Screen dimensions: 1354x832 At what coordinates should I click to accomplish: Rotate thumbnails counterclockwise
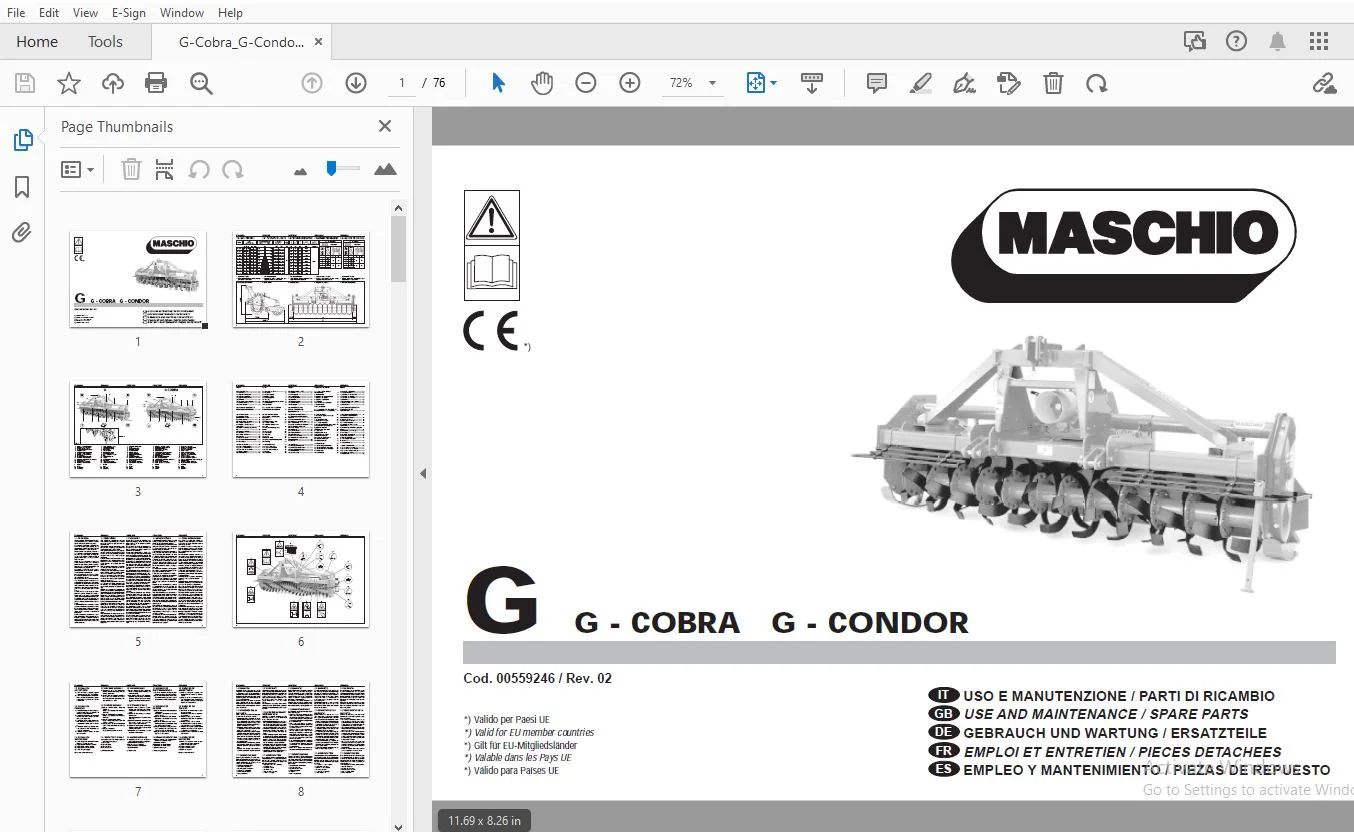tap(199, 169)
